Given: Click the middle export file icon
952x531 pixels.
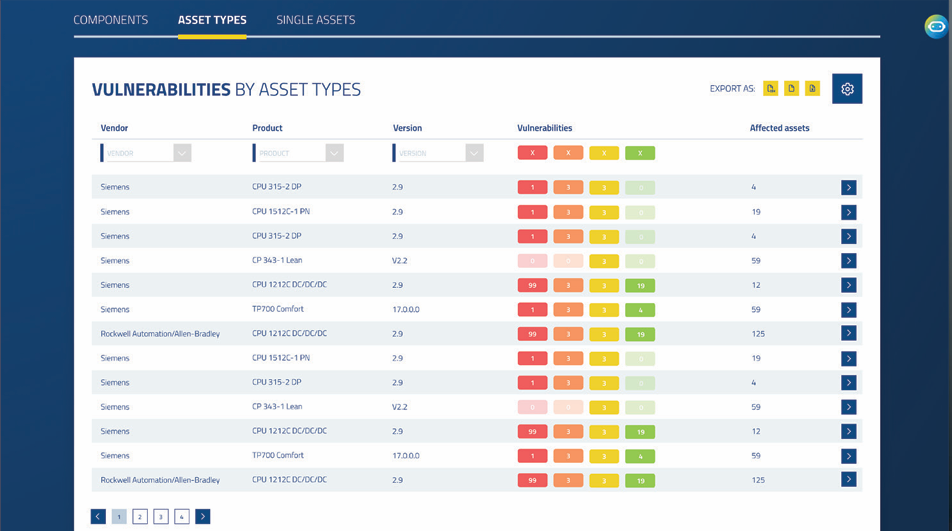Looking at the screenshot, I should (x=791, y=89).
